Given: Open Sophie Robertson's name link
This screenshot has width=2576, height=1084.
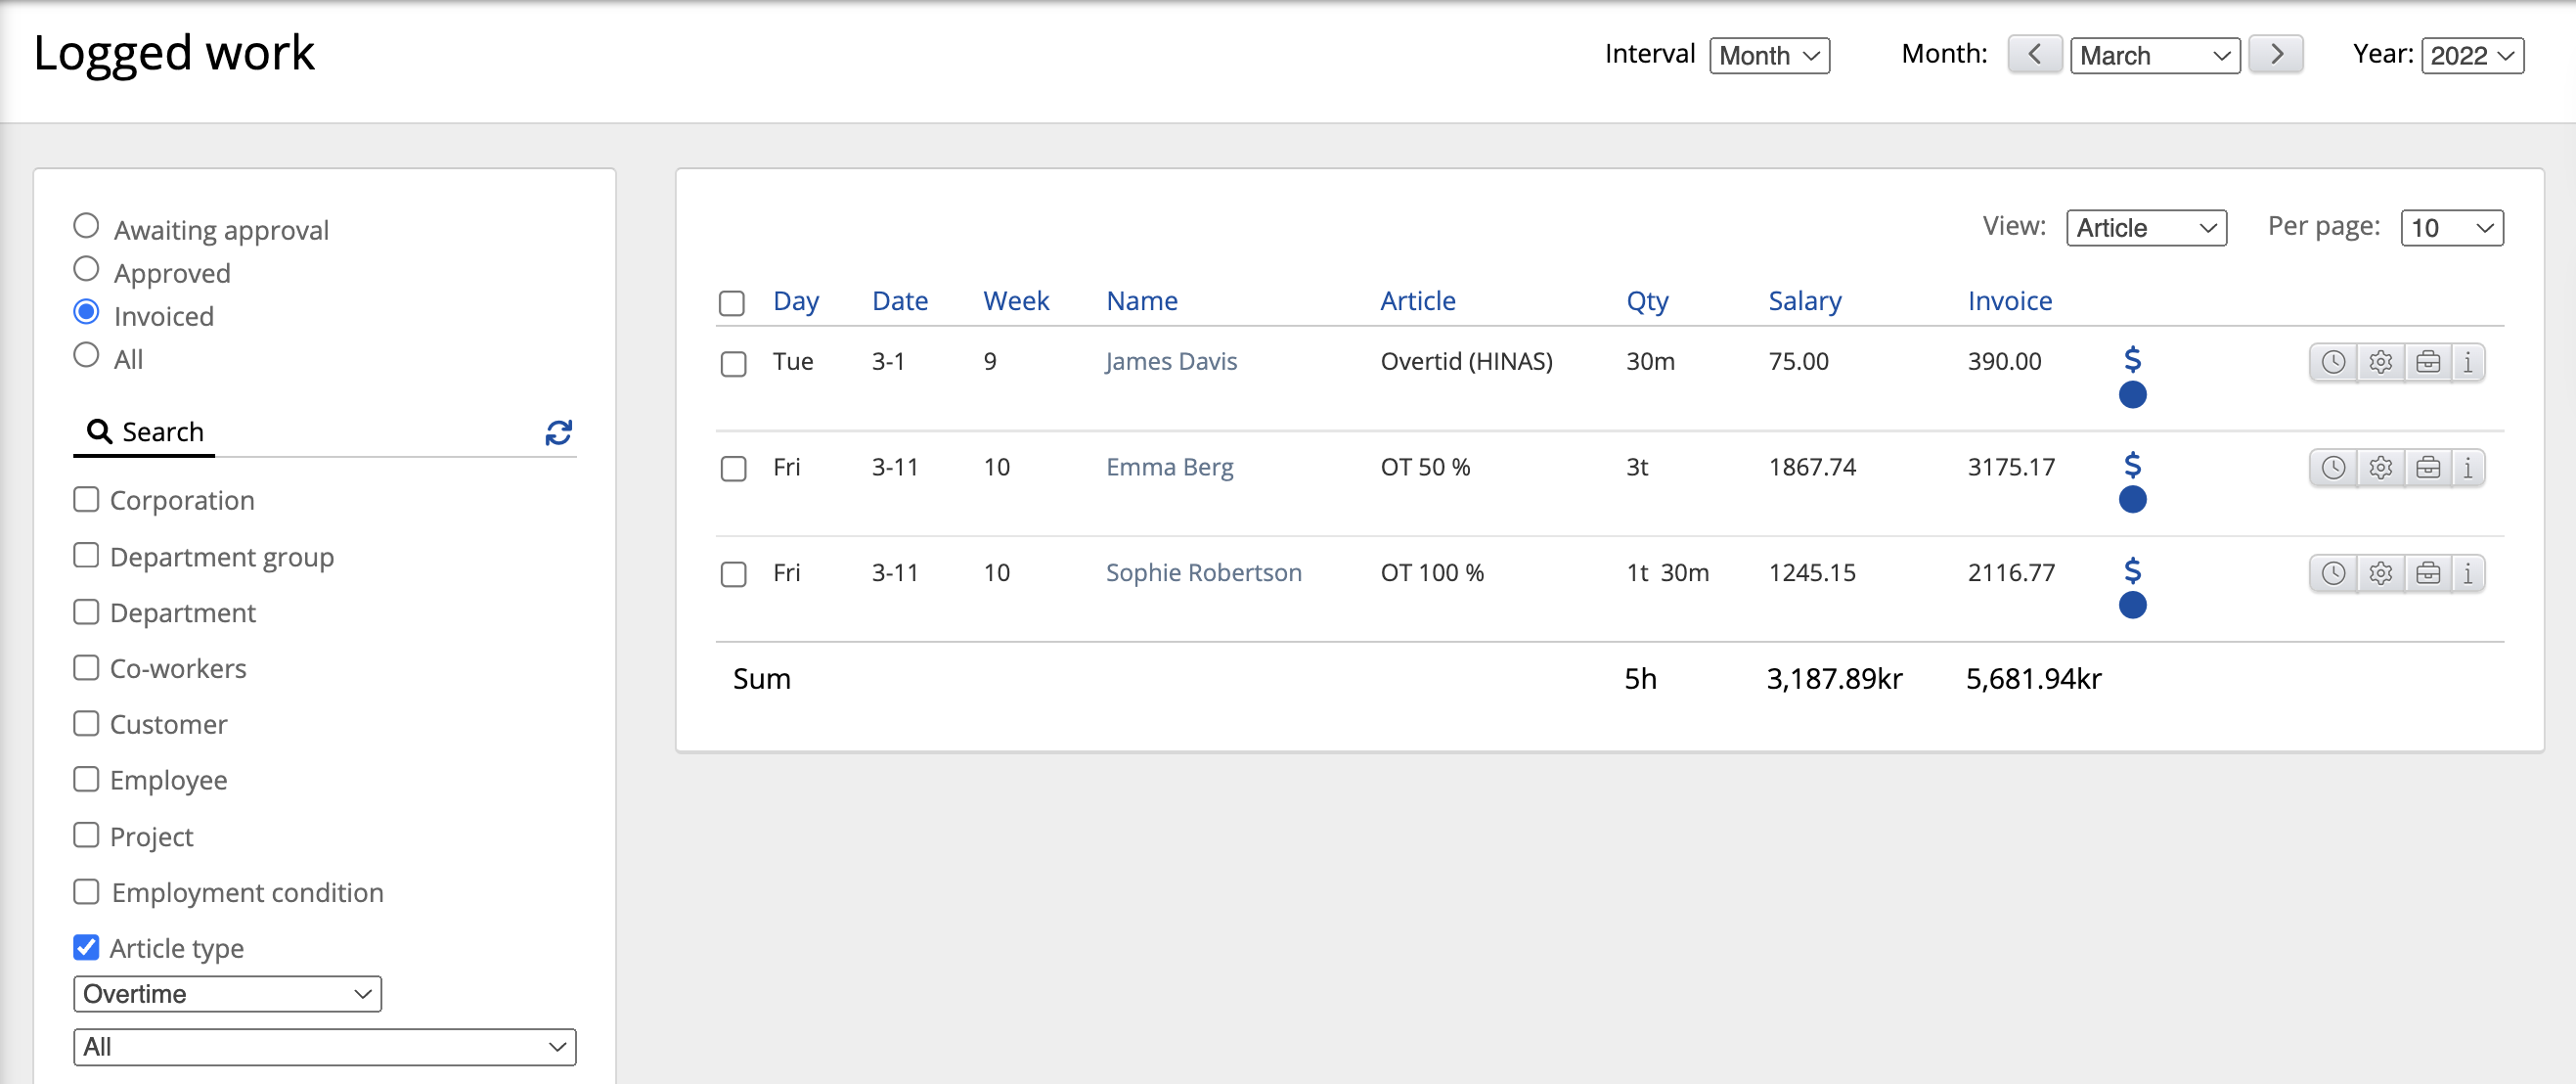Looking at the screenshot, I should [x=1203, y=572].
